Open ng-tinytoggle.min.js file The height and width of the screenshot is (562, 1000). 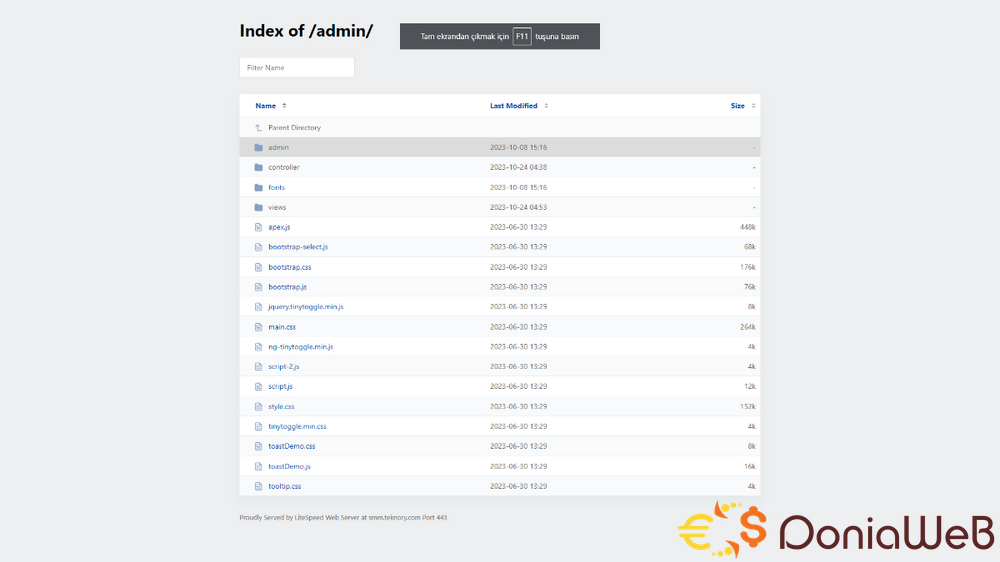coord(300,347)
